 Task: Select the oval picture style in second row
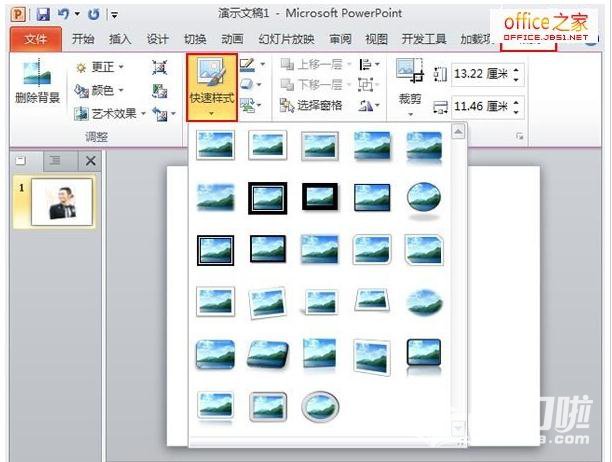(423, 198)
